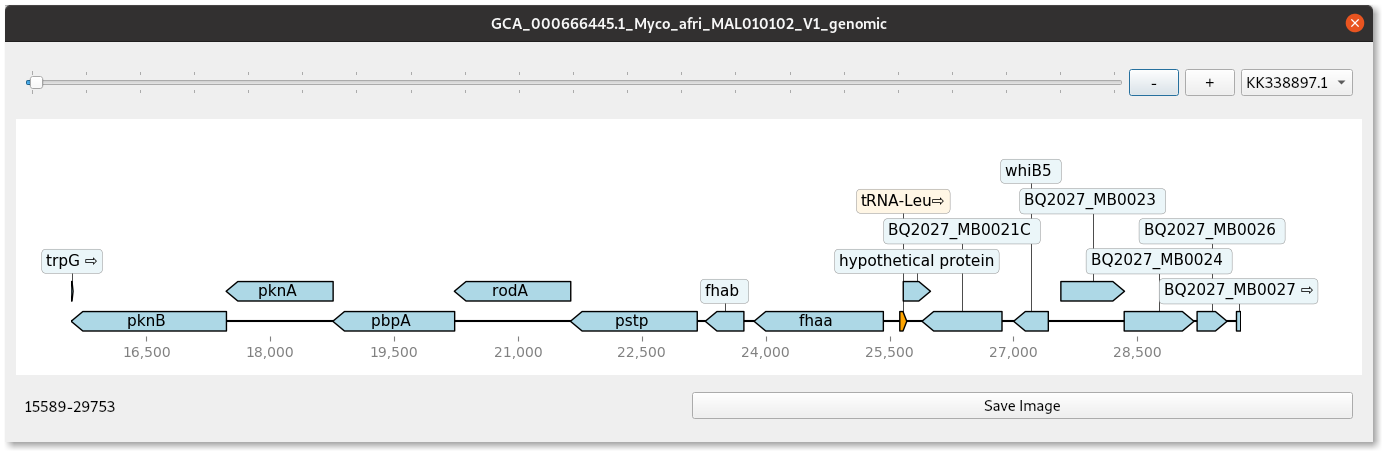Click the BQ2027_MB0021C label
Screen dimensions: 1382x451
(958, 230)
